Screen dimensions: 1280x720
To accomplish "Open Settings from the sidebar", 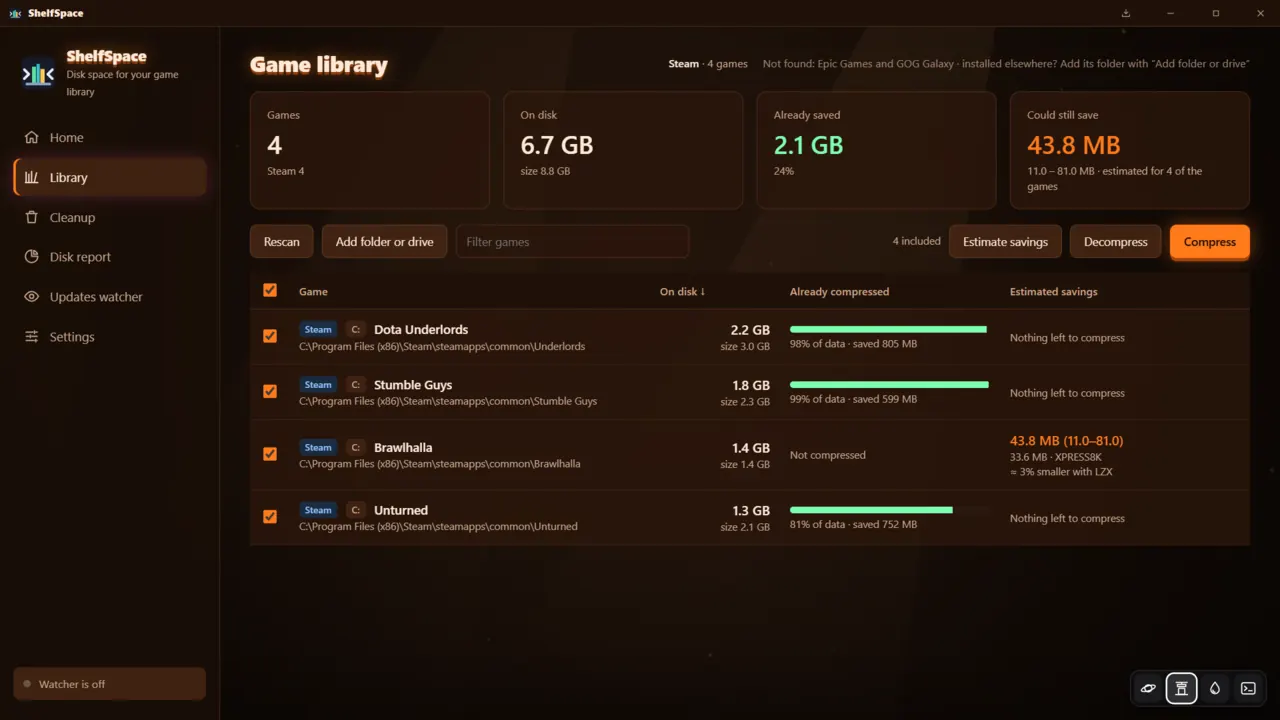I will click(x=110, y=337).
